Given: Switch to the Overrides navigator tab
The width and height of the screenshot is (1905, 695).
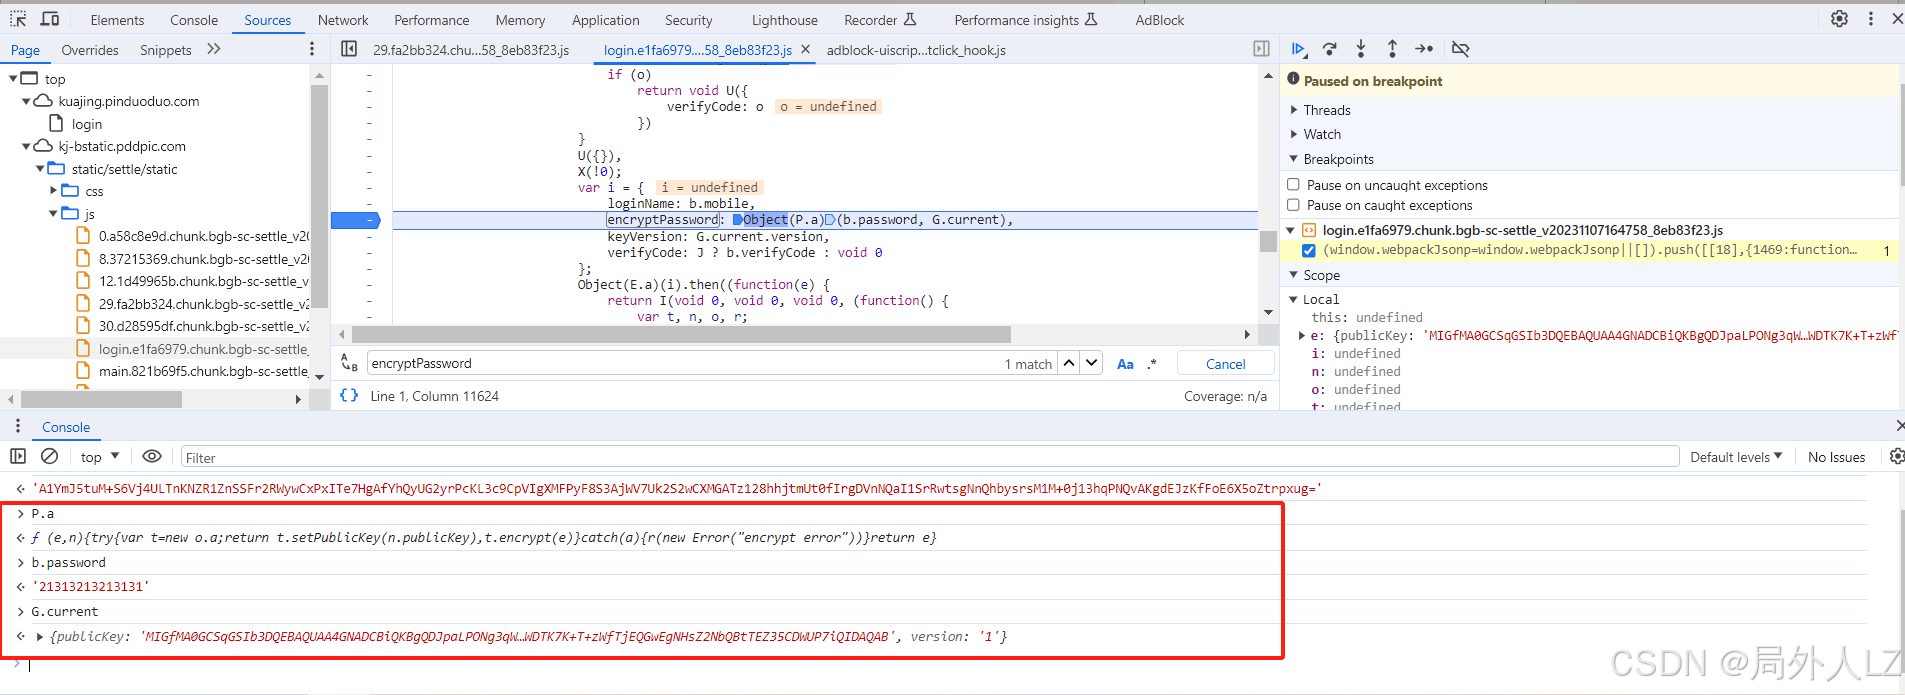Looking at the screenshot, I should [90, 50].
